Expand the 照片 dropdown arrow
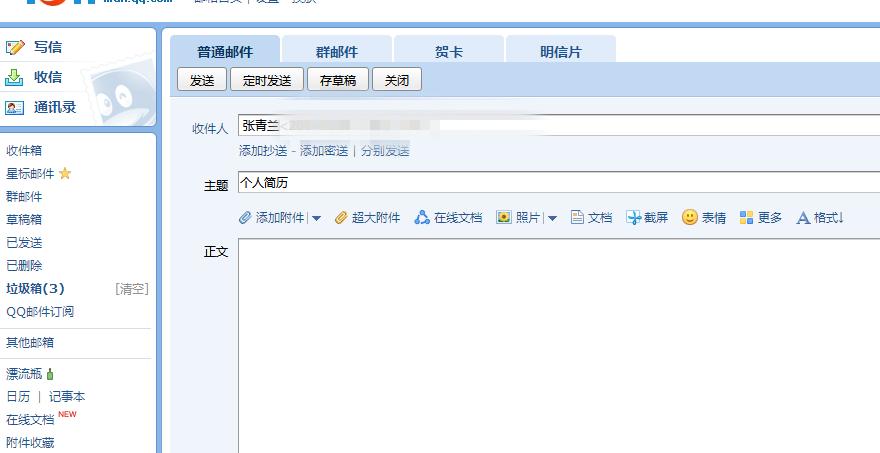This screenshot has height=453, width=880. pos(552,218)
